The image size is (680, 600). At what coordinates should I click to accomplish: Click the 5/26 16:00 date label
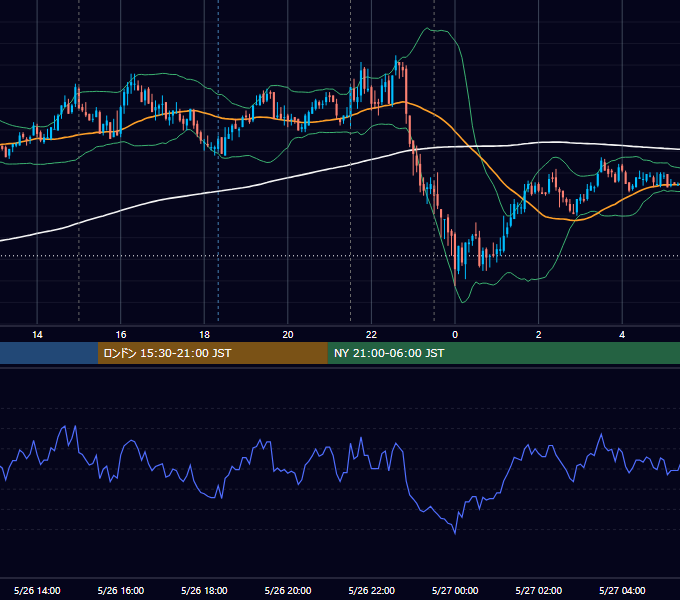point(121,590)
